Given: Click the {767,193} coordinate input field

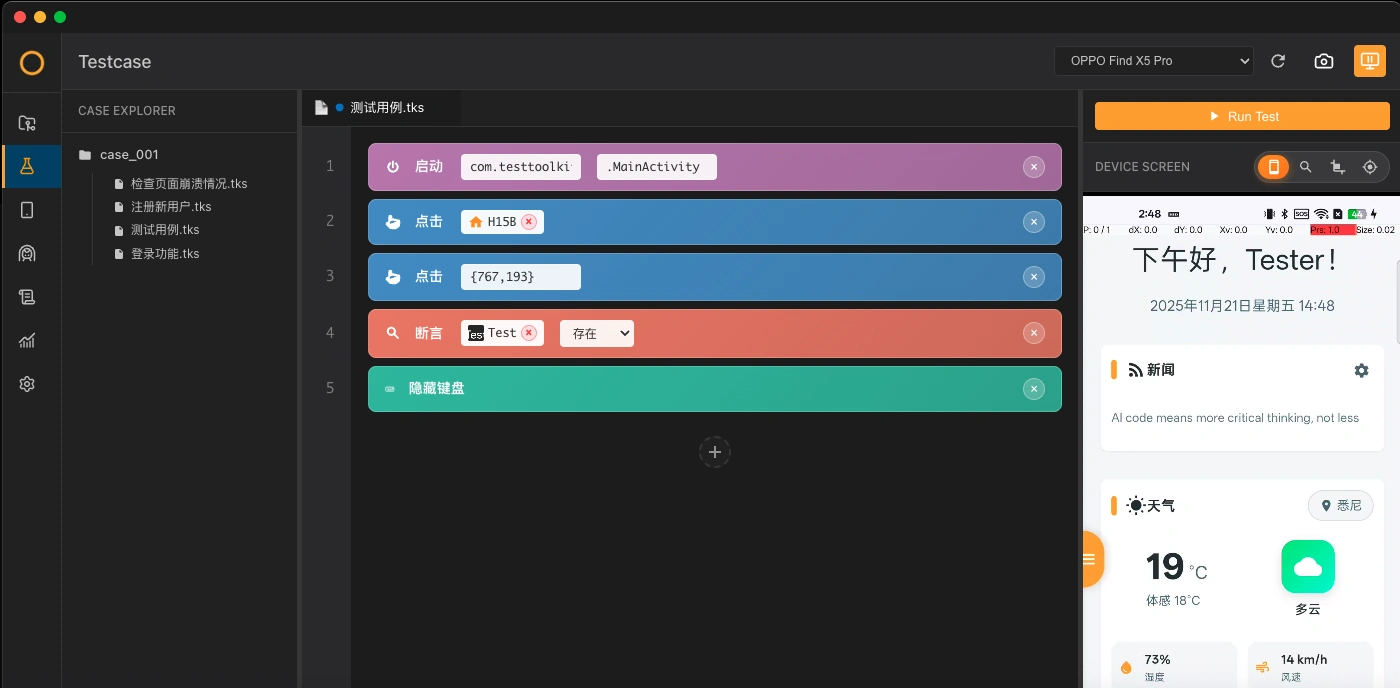Looking at the screenshot, I should [x=520, y=277].
